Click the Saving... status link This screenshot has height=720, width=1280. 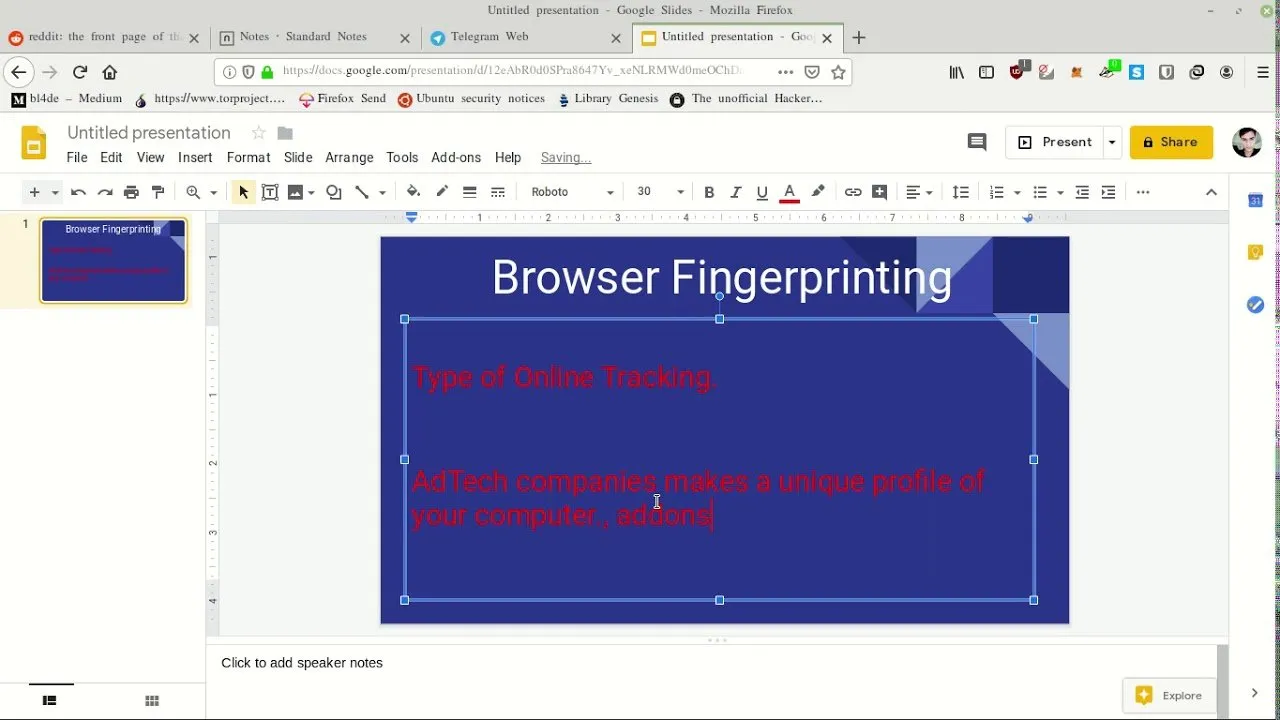pos(566,157)
